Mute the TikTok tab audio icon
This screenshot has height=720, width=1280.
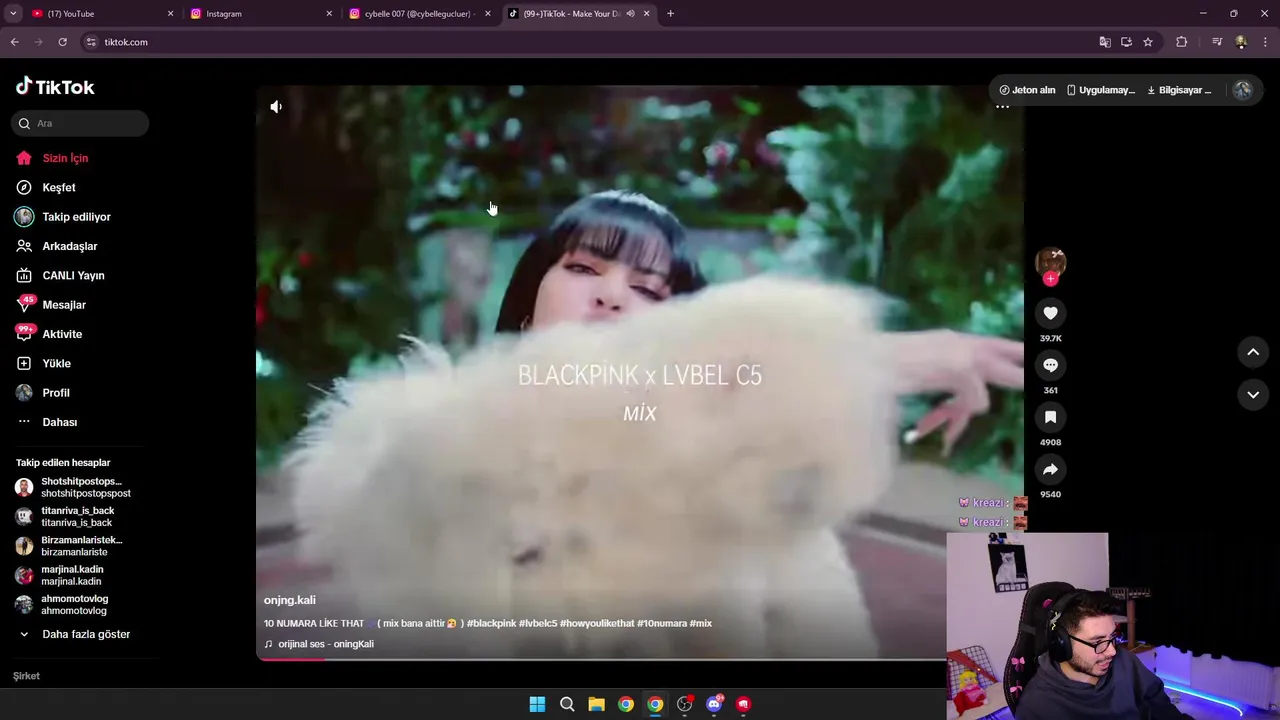(630, 14)
